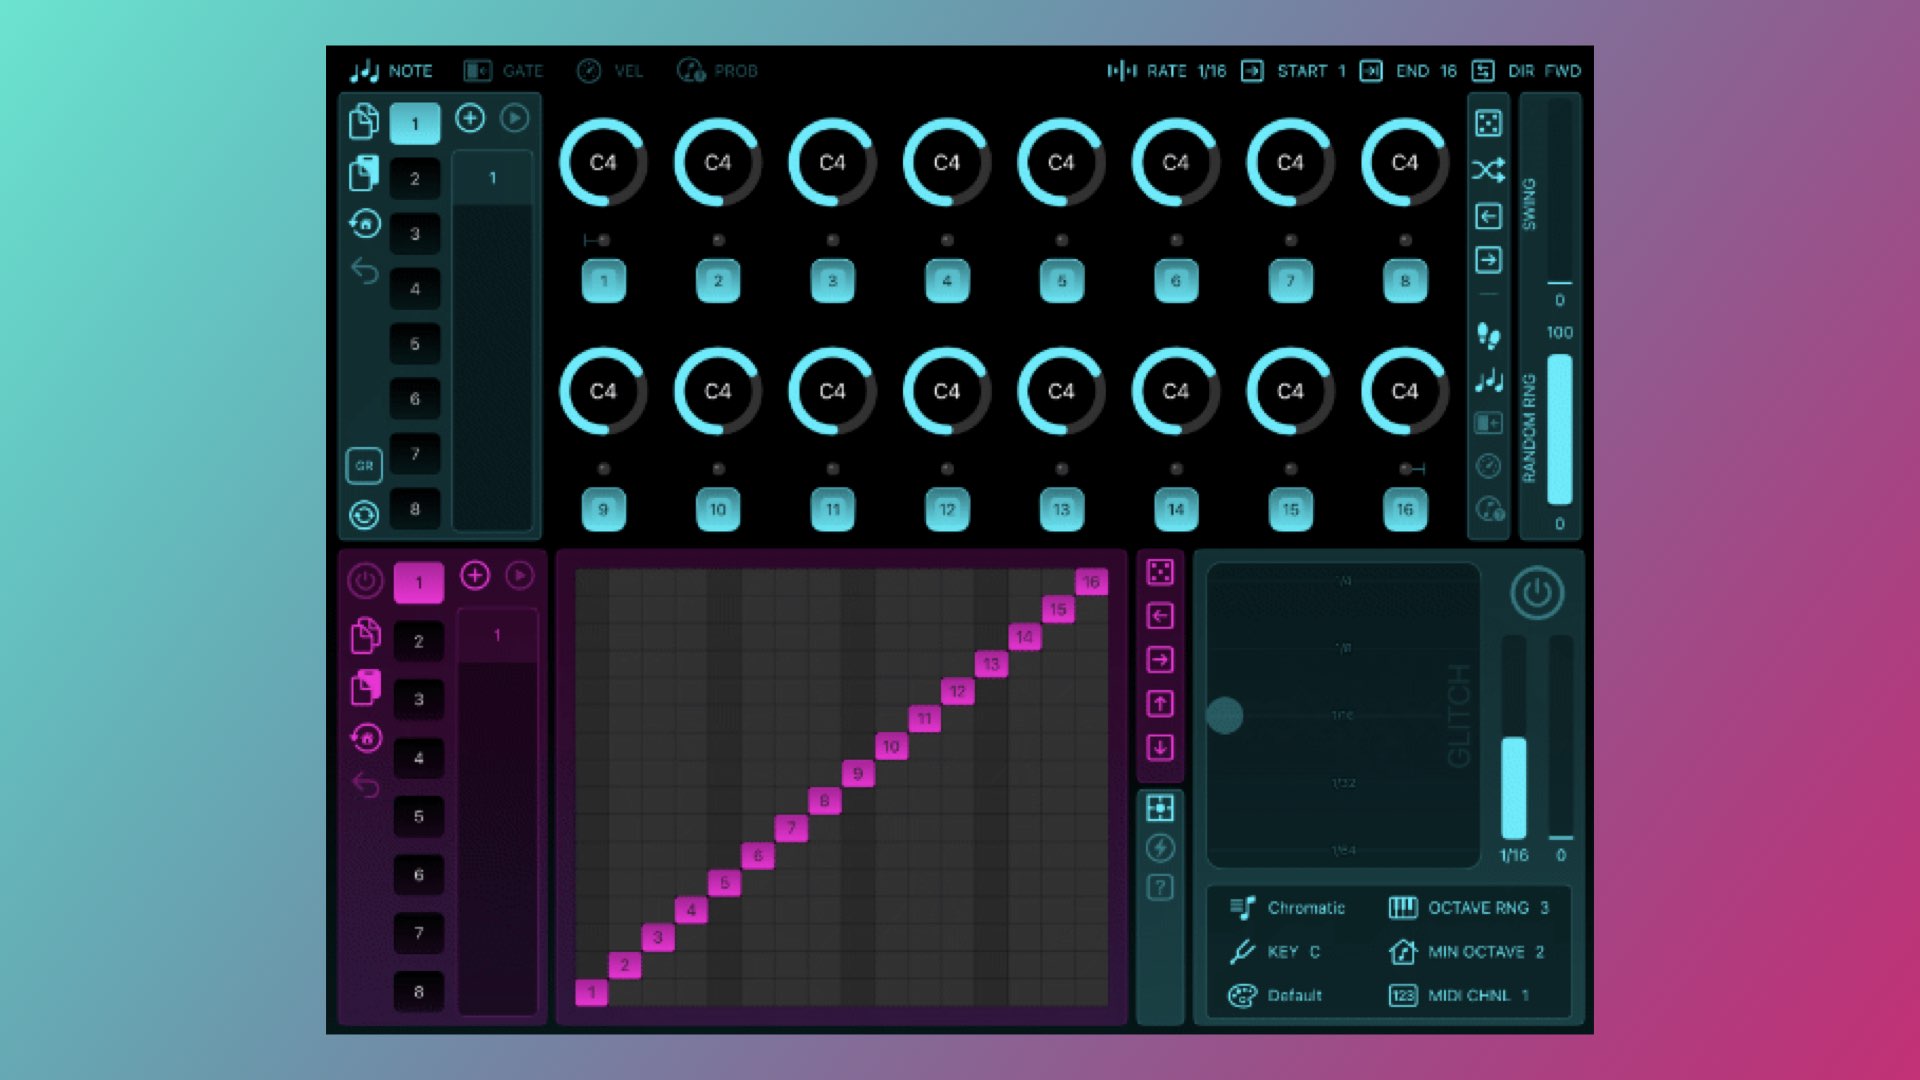The width and height of the screenshot is (1920, 1080).
Task: Click the footsteps icon in the cyan toolbar
Action: (x=1488, y=336)
